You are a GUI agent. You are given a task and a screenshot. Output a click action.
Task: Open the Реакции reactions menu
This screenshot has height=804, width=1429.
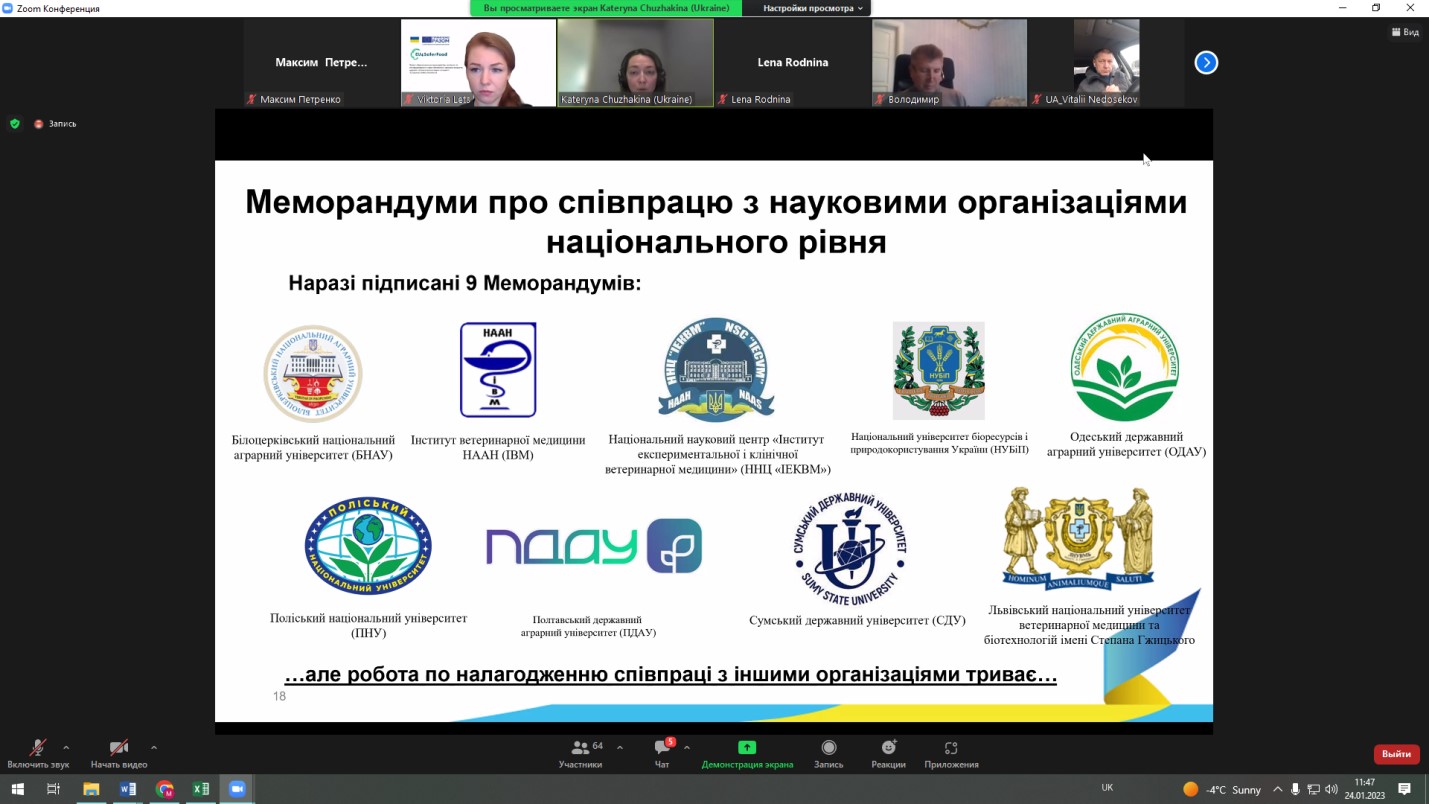pyautogui.click(x=888, y=754)
